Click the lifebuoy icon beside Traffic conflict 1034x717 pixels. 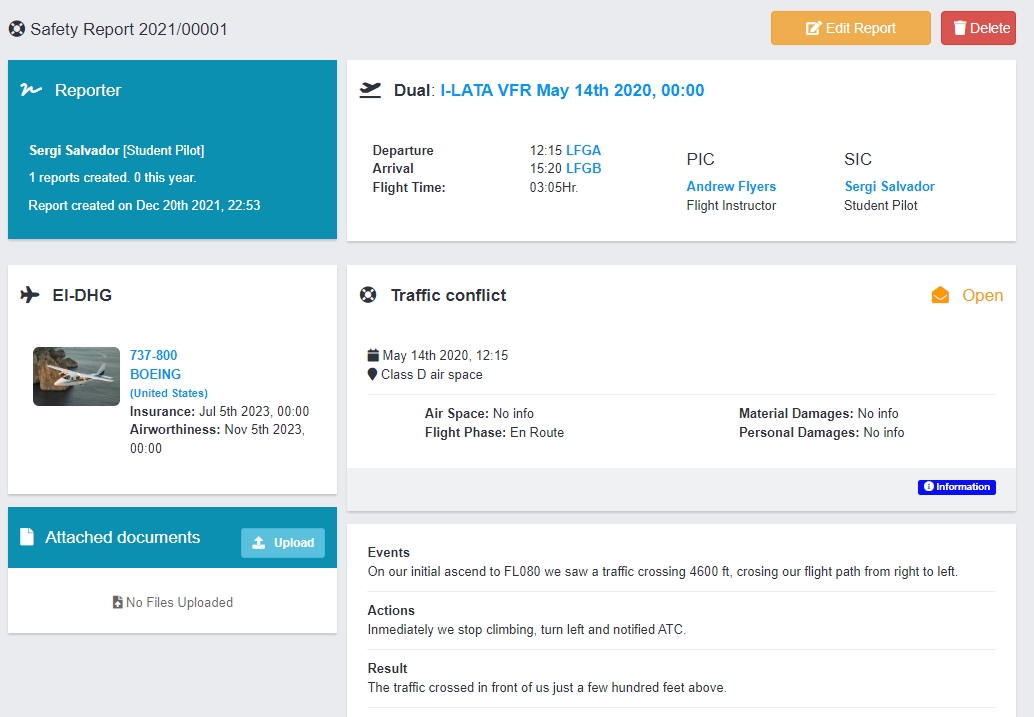tap(369, 295)
